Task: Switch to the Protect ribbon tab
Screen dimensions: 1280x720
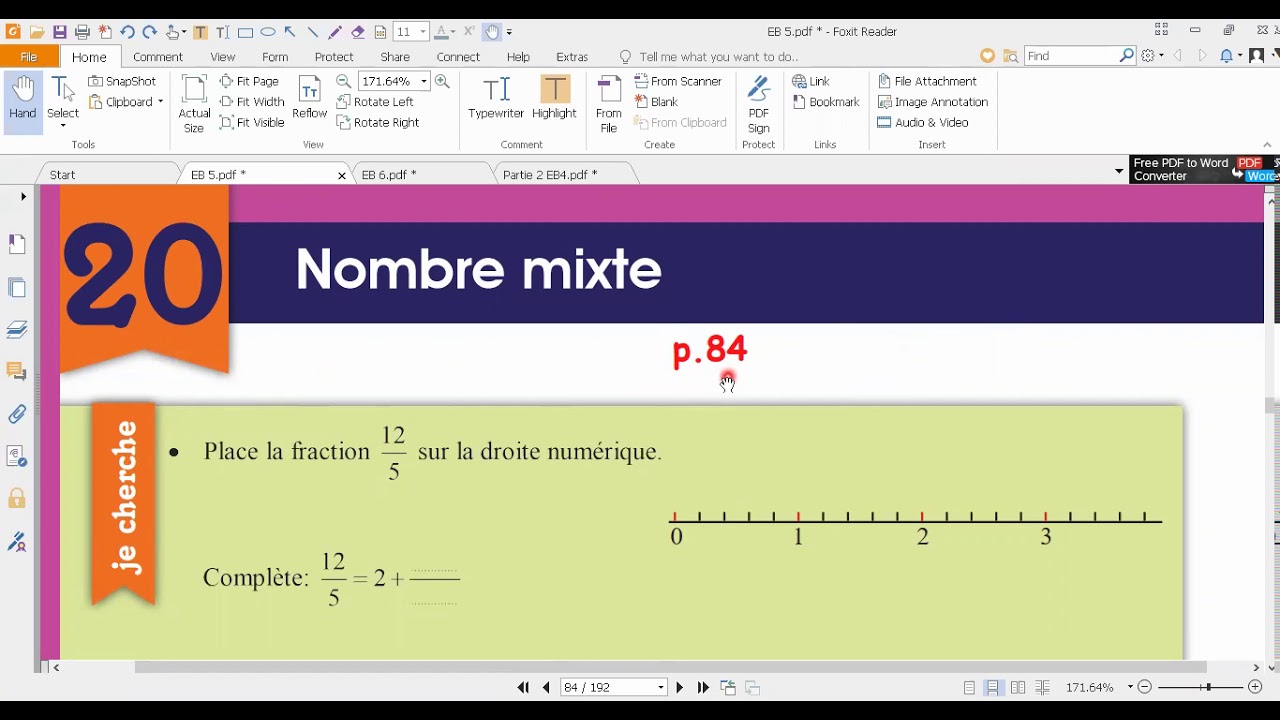Action: 334,57
